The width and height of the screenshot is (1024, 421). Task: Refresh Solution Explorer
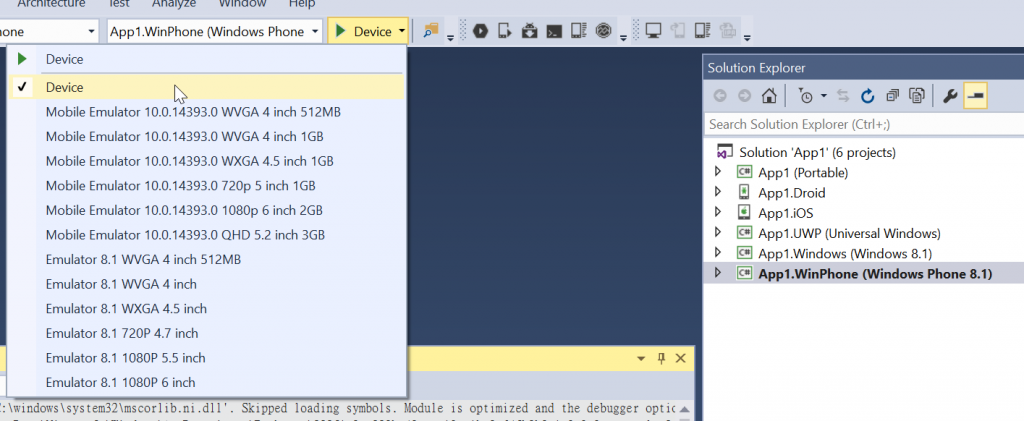coord(867,96)
